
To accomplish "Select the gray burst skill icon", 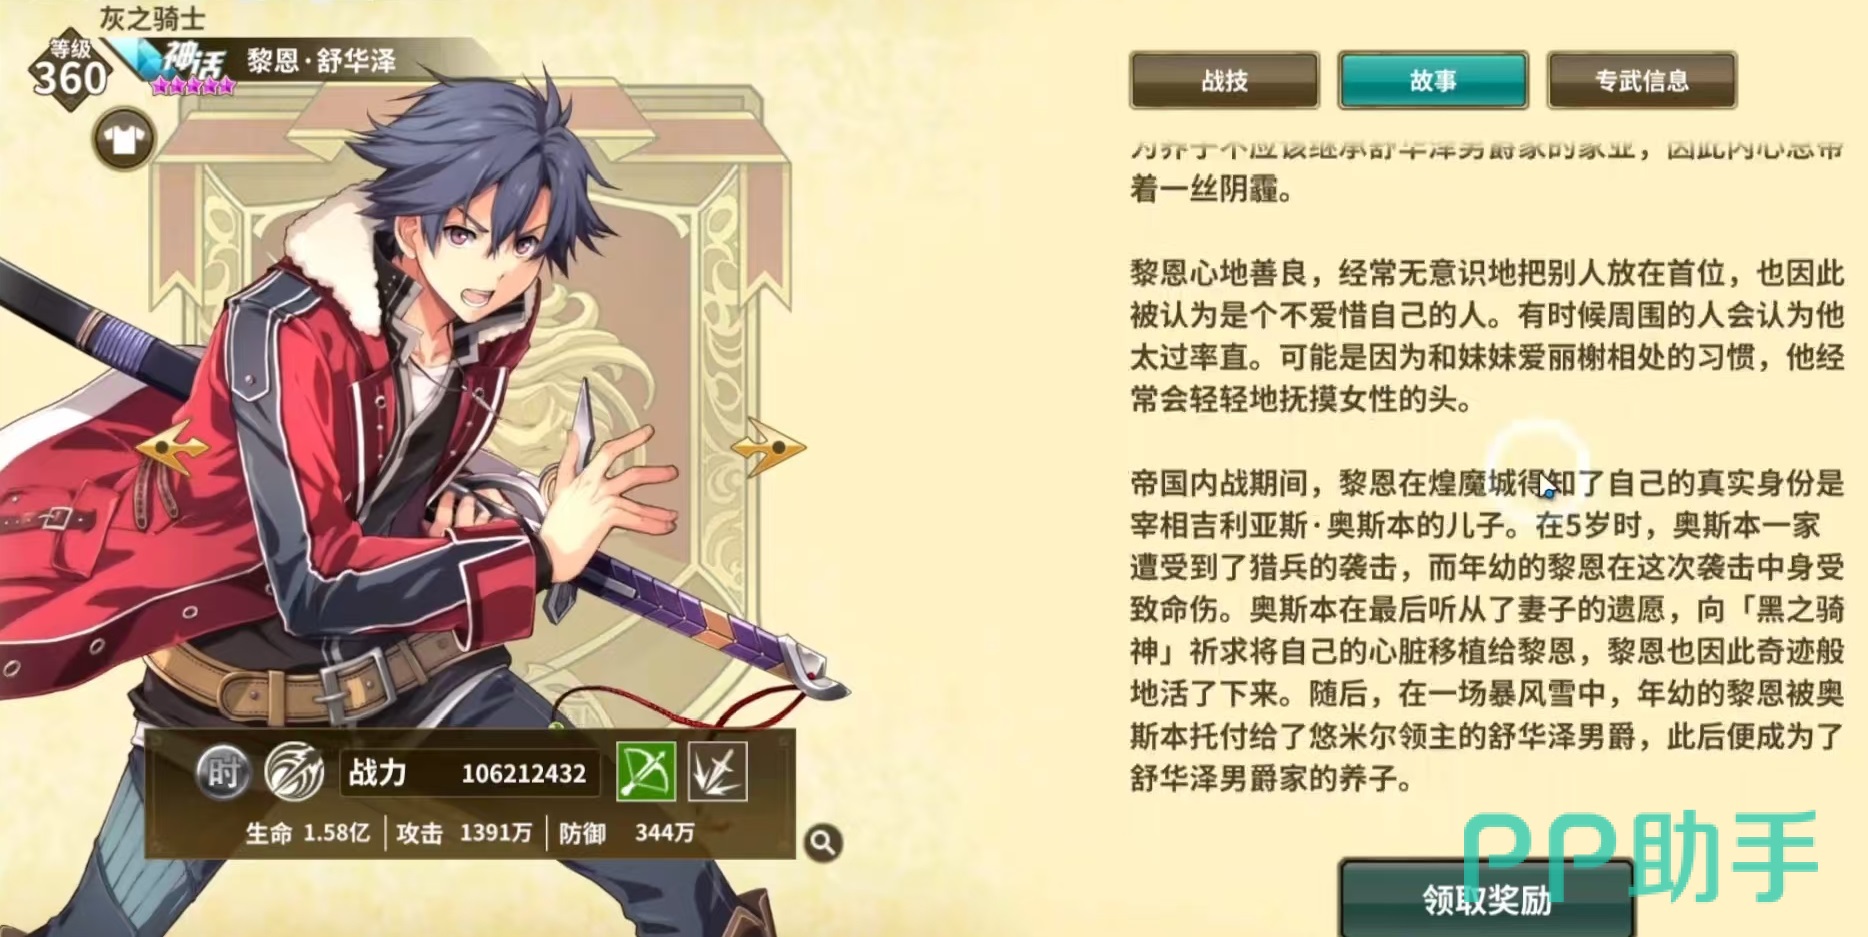I will tap(717, 771).
